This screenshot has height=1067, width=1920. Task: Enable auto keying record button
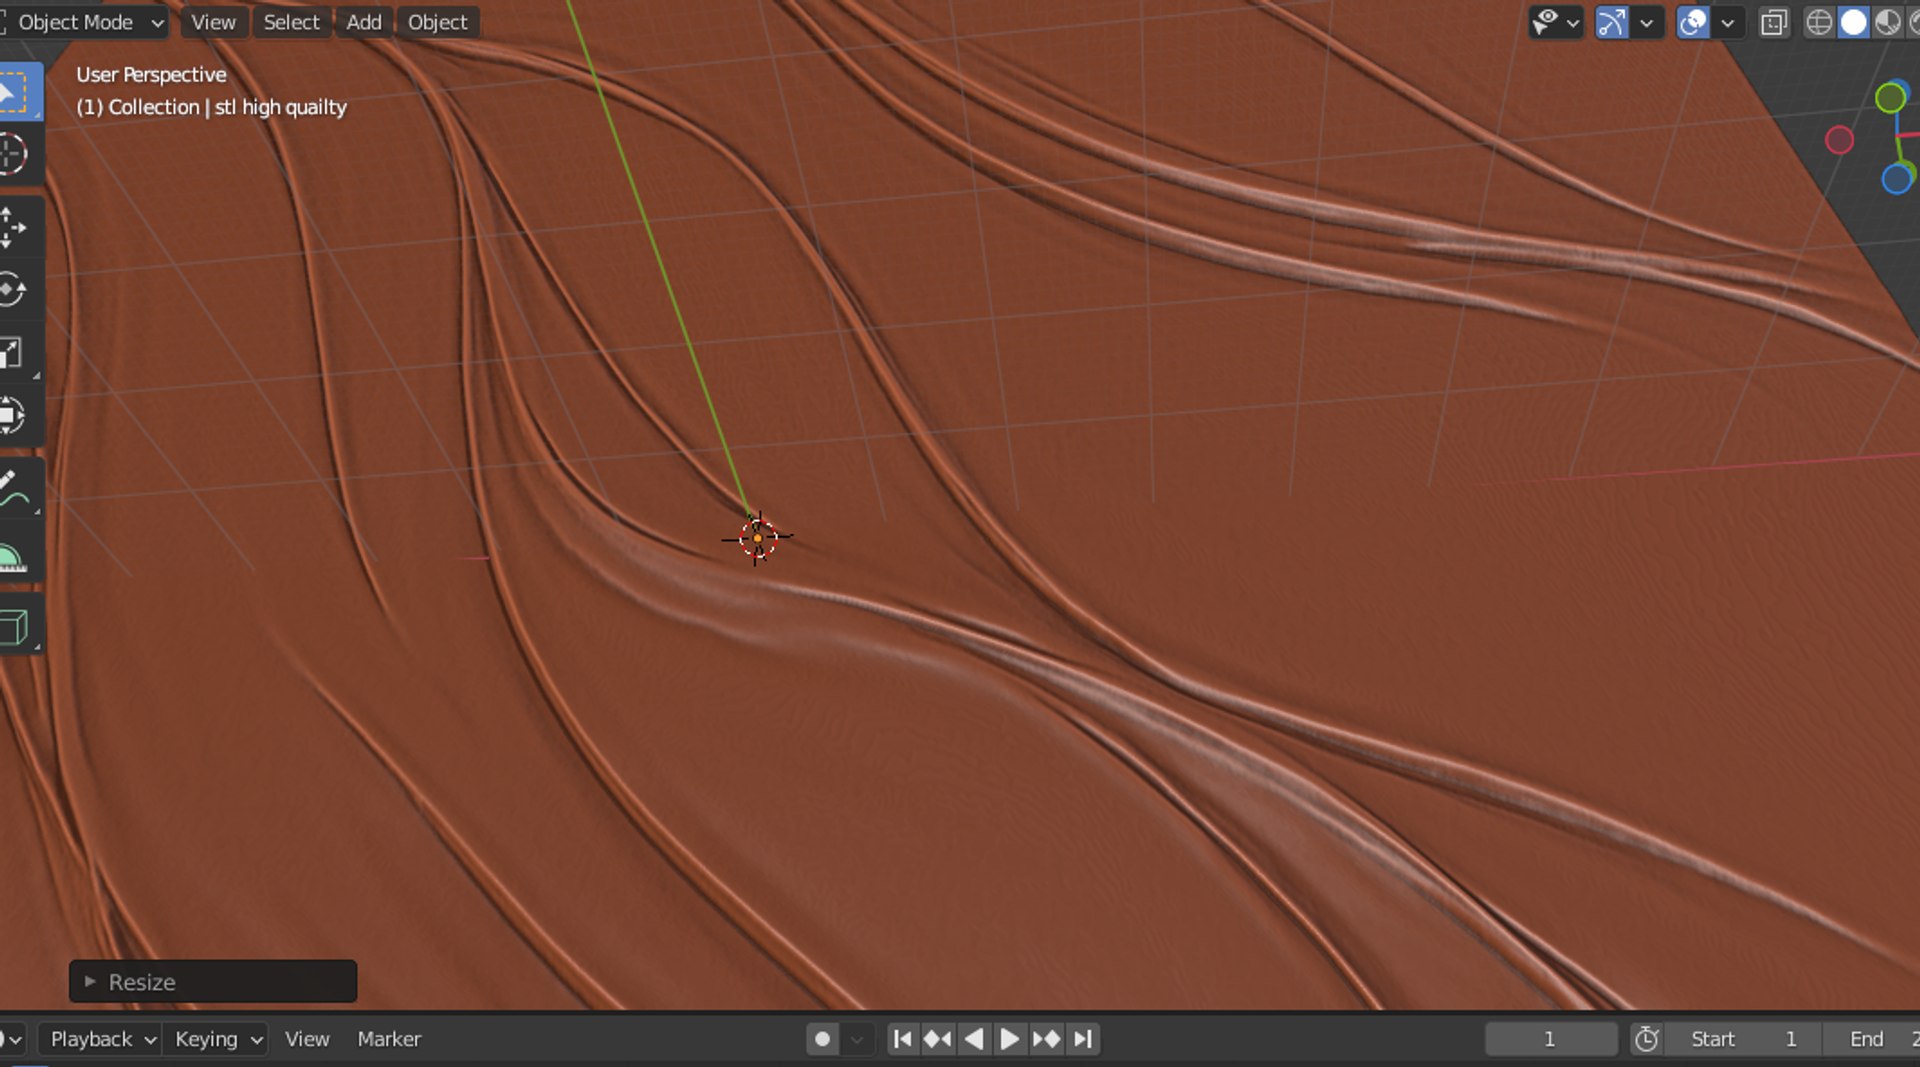(822, 1039)
